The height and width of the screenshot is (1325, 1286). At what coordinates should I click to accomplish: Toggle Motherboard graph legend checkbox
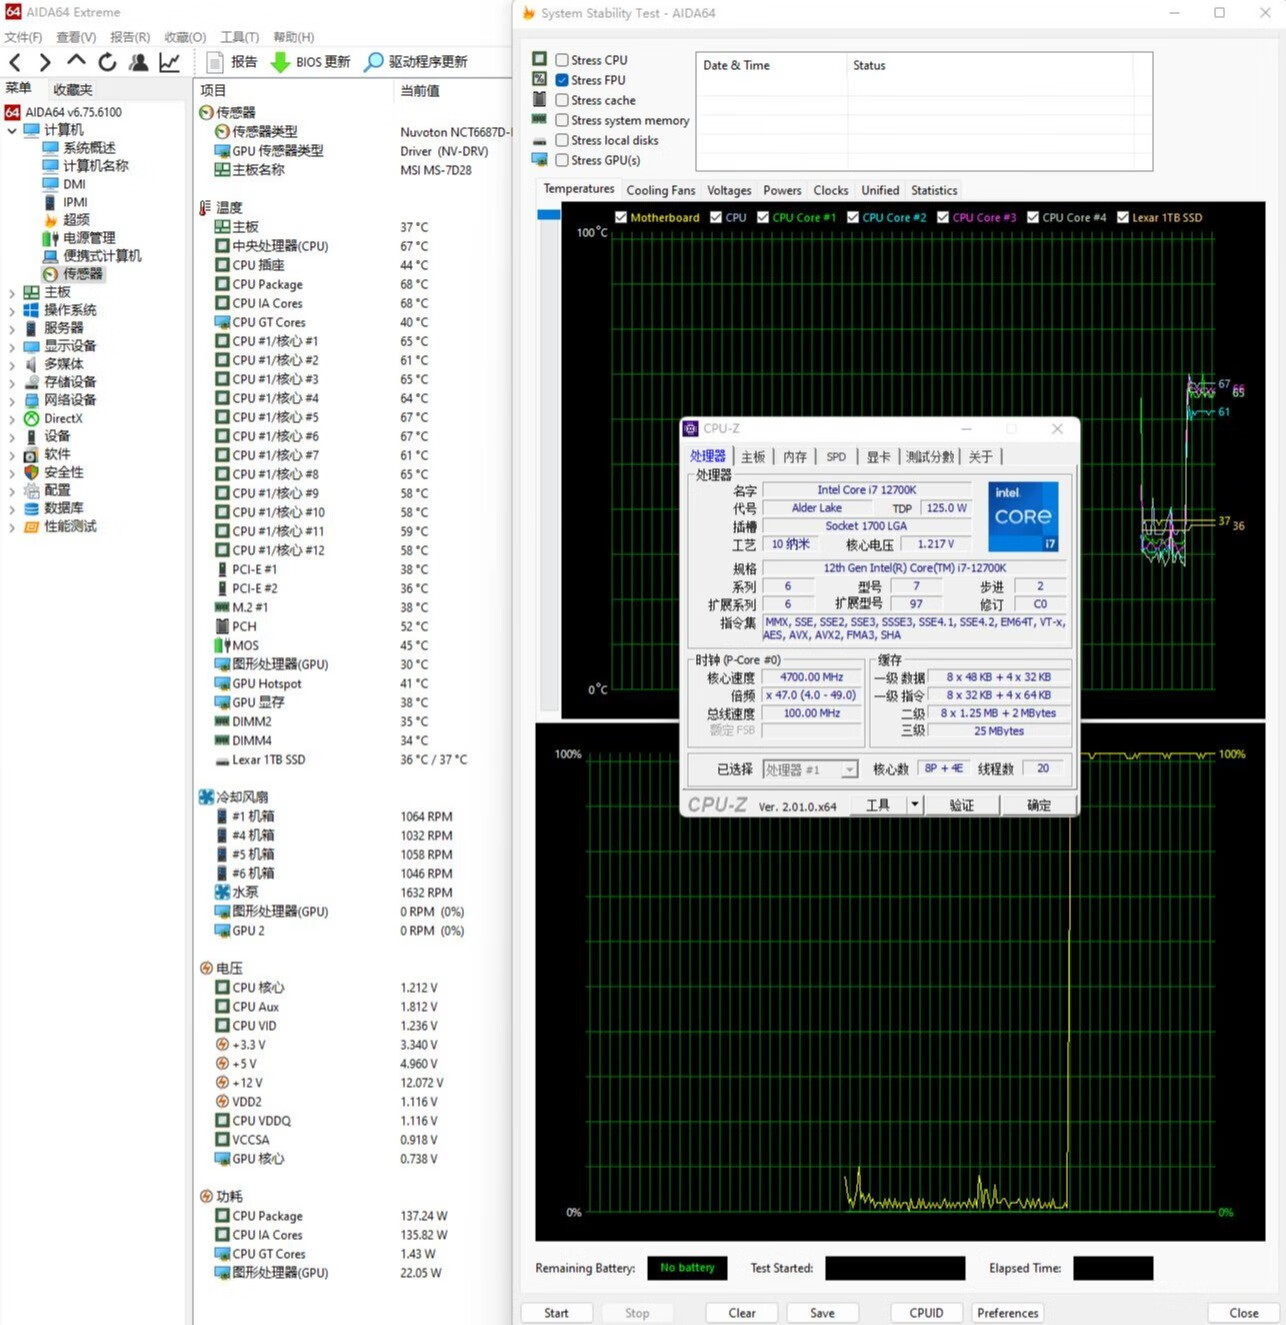tap(621, 217)
